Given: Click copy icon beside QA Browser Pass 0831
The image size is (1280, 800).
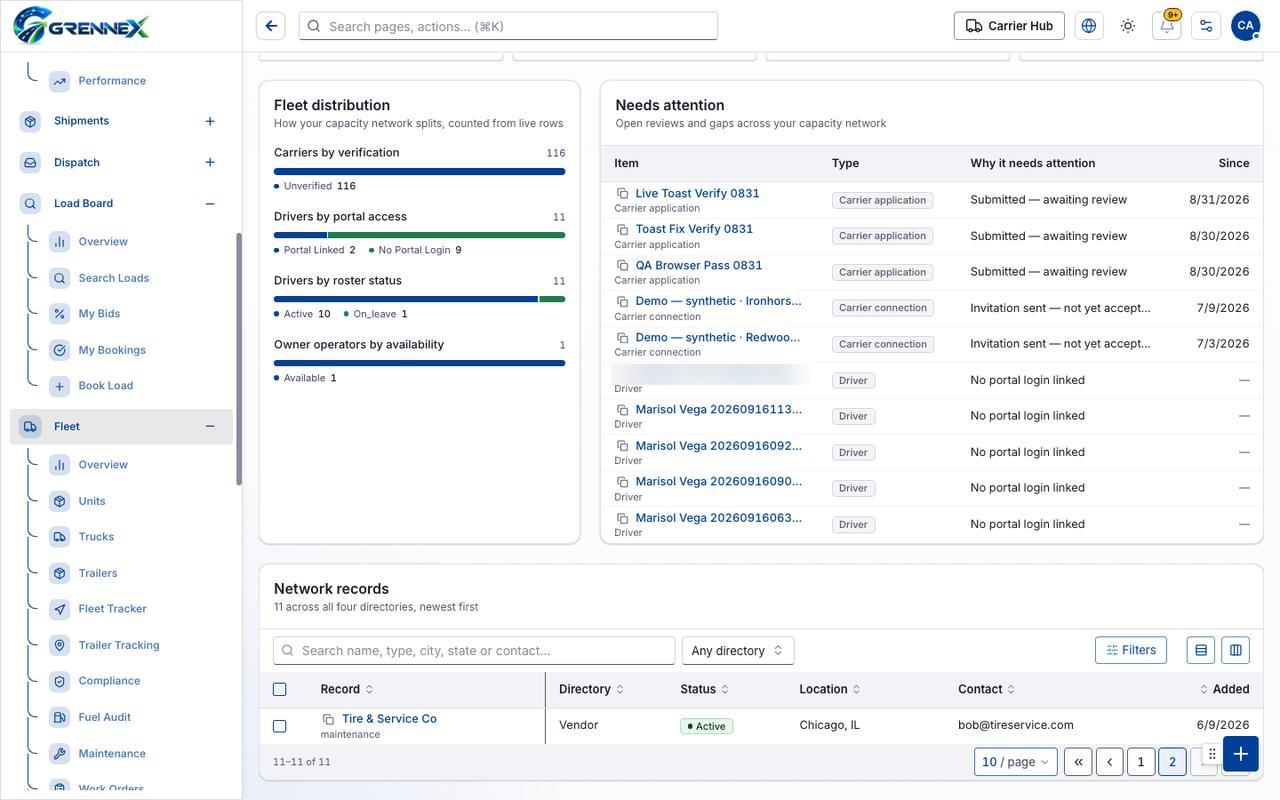Looking at the screenshot, I should [x=622, y=265].
